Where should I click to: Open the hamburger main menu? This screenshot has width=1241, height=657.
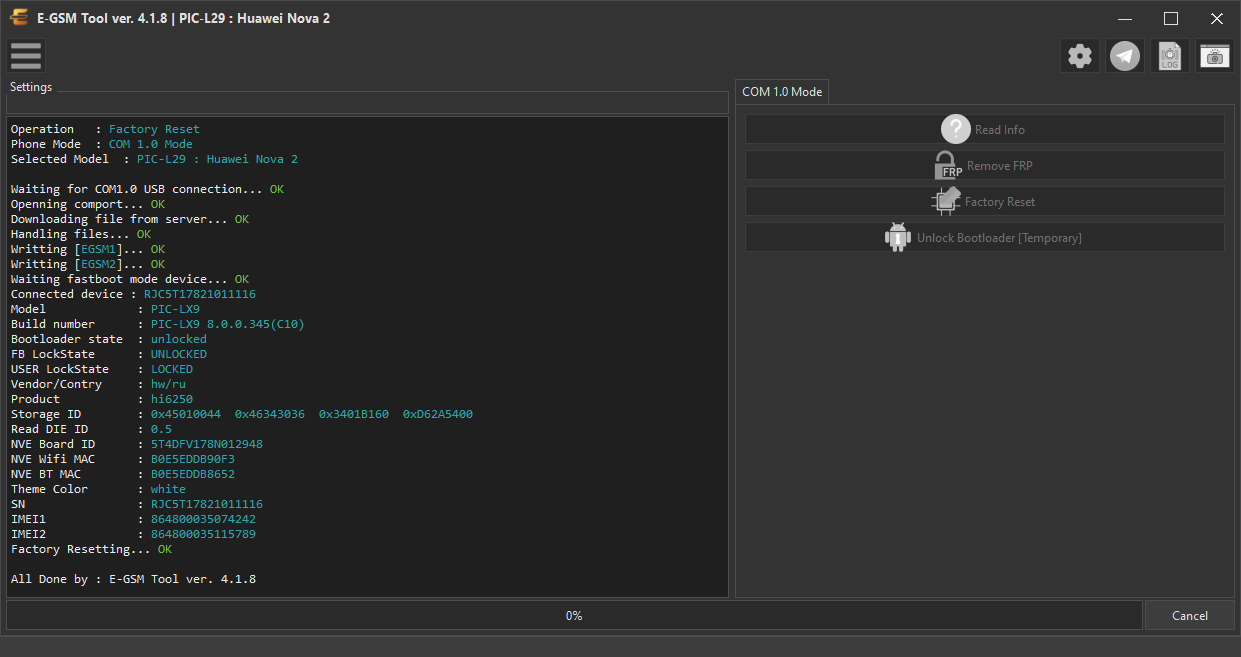(25, 56)
